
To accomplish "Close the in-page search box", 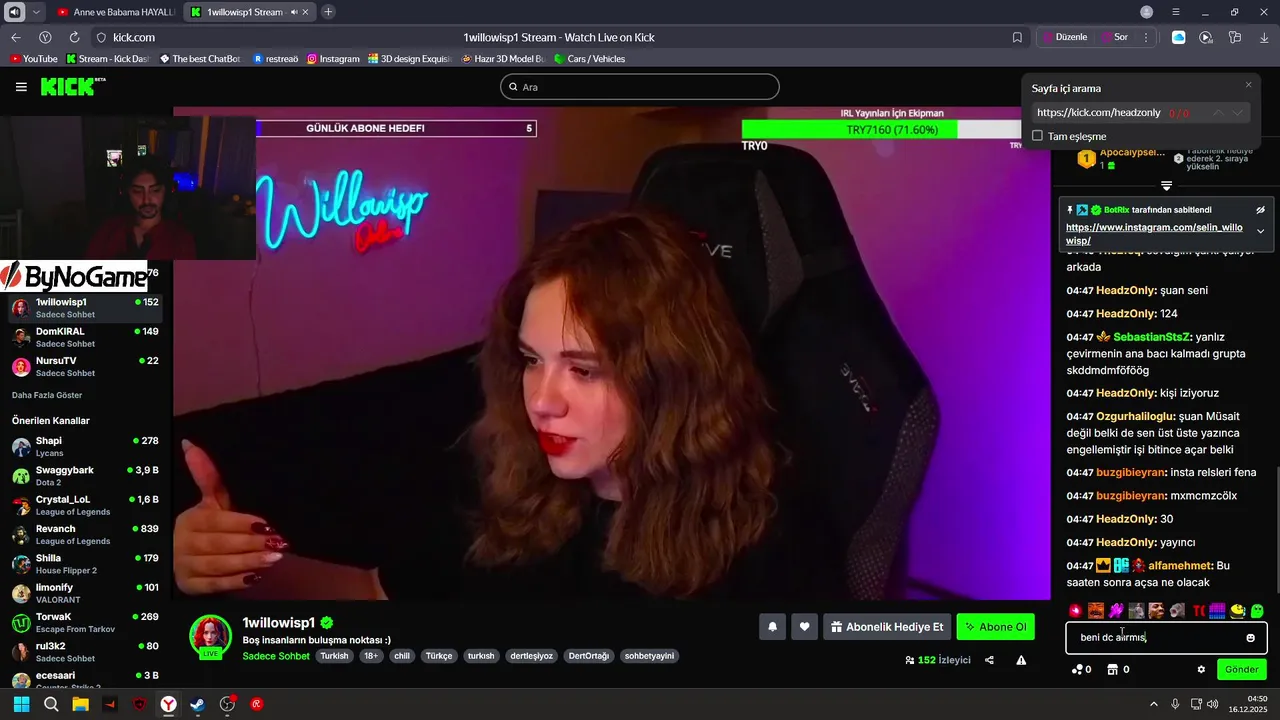I will click(1248, 85).
